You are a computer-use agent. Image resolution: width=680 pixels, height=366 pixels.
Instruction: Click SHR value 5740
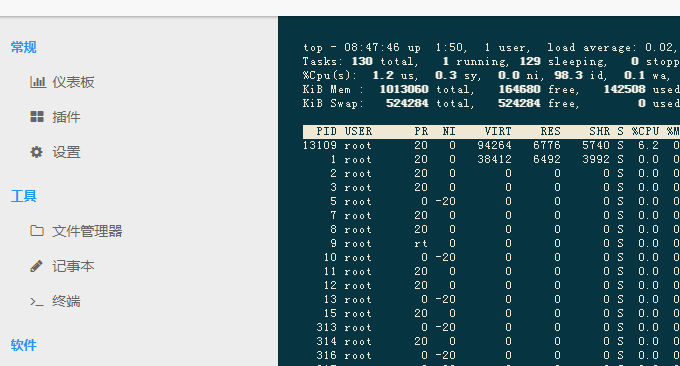(596, 145)
